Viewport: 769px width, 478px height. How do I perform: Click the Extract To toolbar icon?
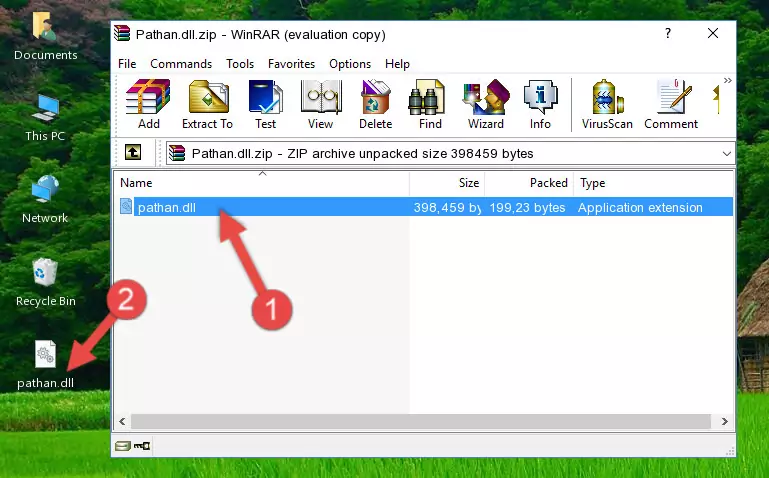click(207, 104)
